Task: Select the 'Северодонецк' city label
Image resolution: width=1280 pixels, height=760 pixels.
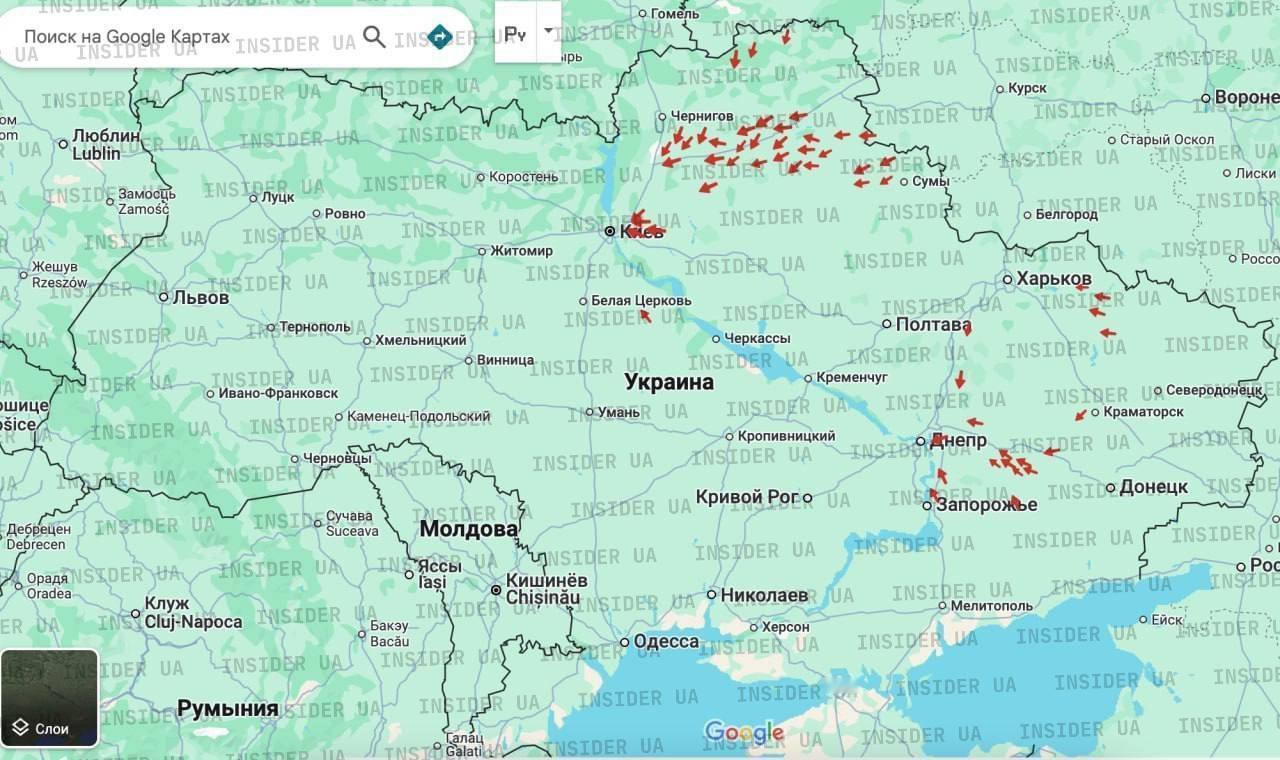Action: pos(1213,391)
